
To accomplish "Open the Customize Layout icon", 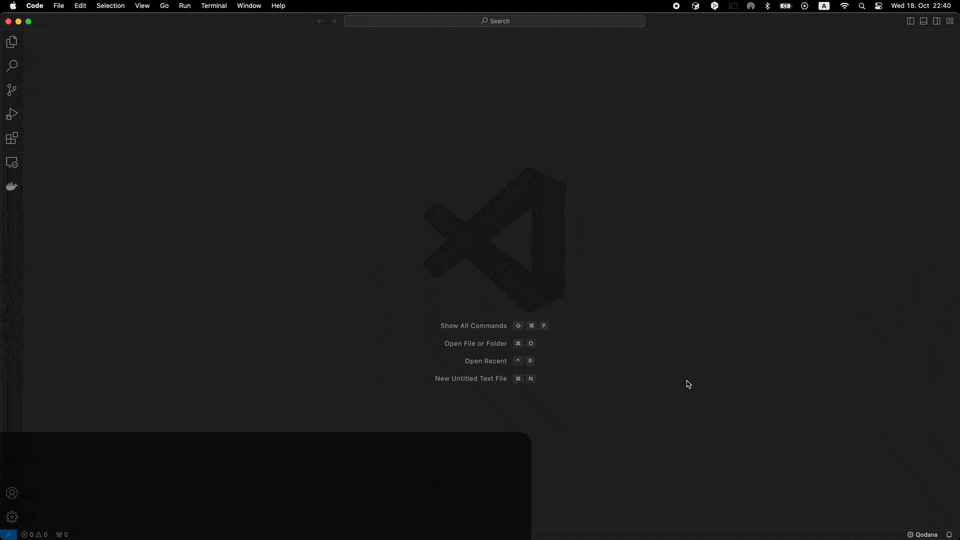I will pos(950,21).
